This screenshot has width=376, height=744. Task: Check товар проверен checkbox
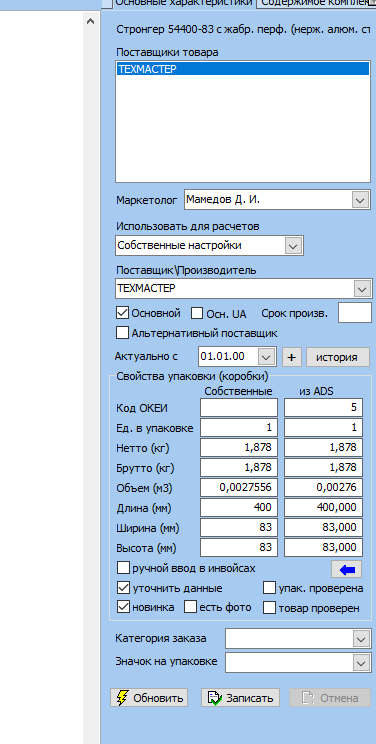270,607
